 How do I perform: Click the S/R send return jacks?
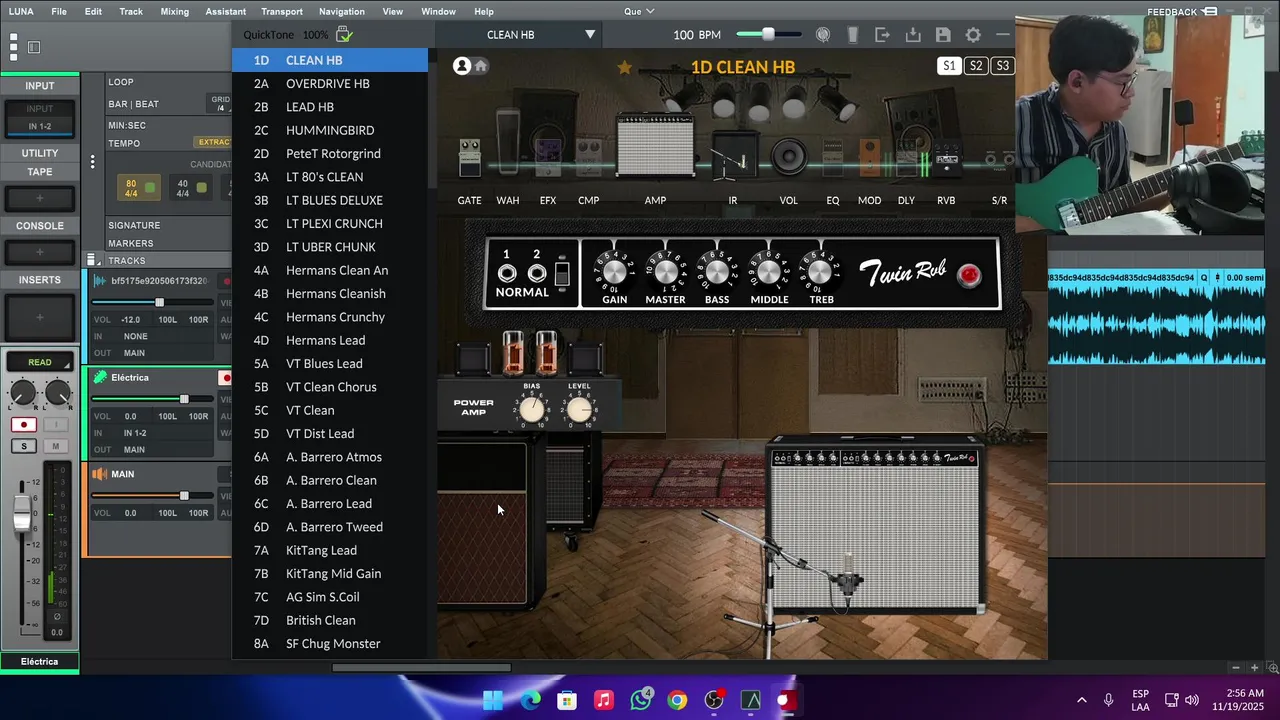click(999, 160)
